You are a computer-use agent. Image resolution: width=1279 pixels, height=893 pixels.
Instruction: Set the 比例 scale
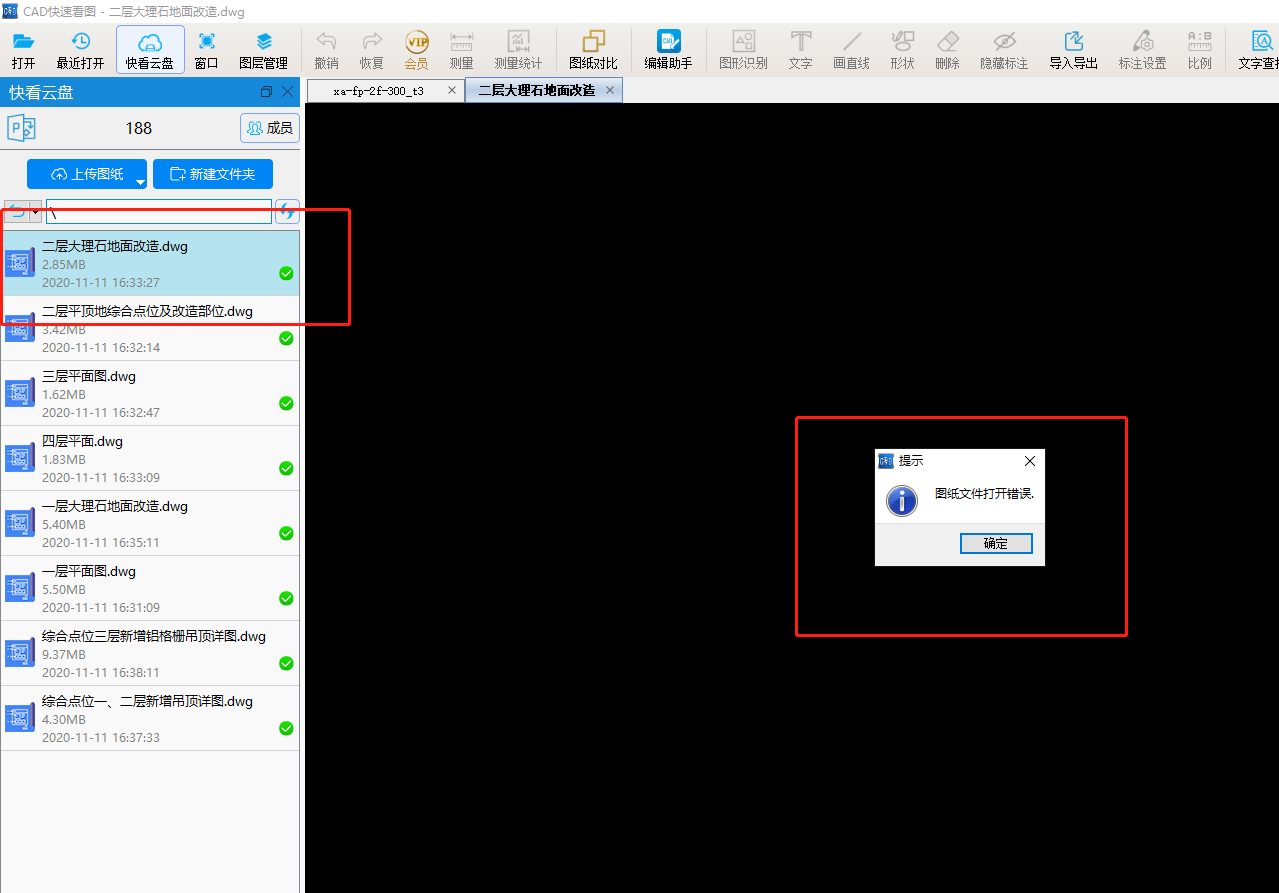1199,50
